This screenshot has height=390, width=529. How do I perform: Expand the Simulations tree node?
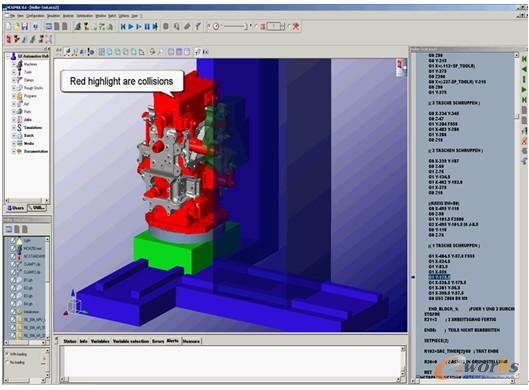click(x=14, y=128)
